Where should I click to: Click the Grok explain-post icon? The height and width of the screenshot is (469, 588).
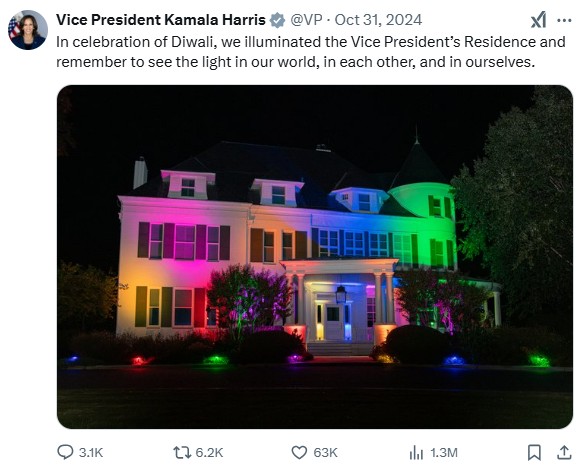[538, 20]
